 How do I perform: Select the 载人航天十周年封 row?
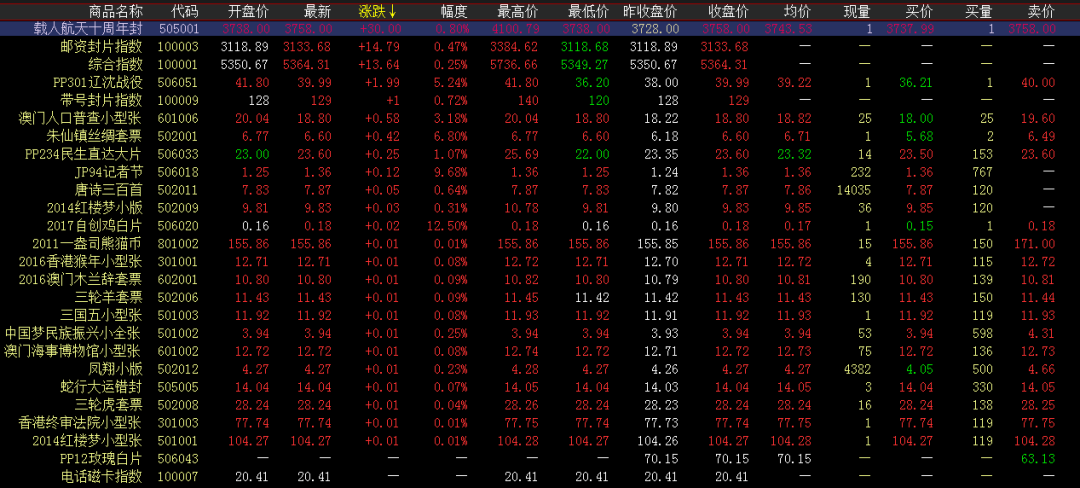[x=540, y=29]
